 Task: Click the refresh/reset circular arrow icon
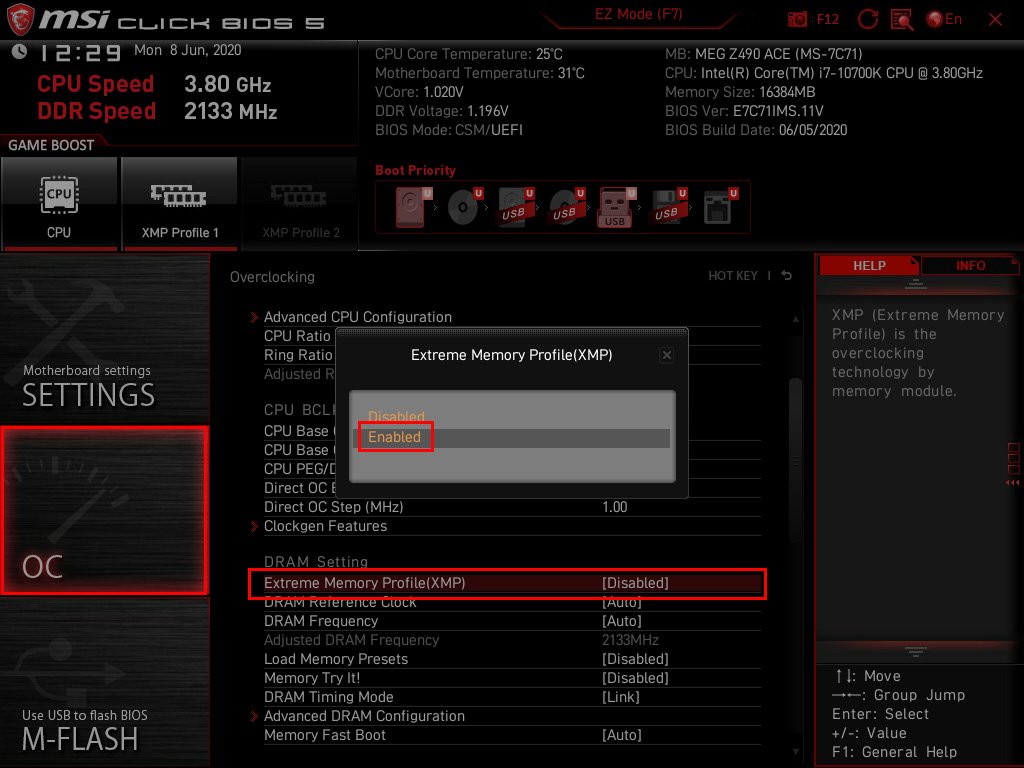[x=867, y=19]
